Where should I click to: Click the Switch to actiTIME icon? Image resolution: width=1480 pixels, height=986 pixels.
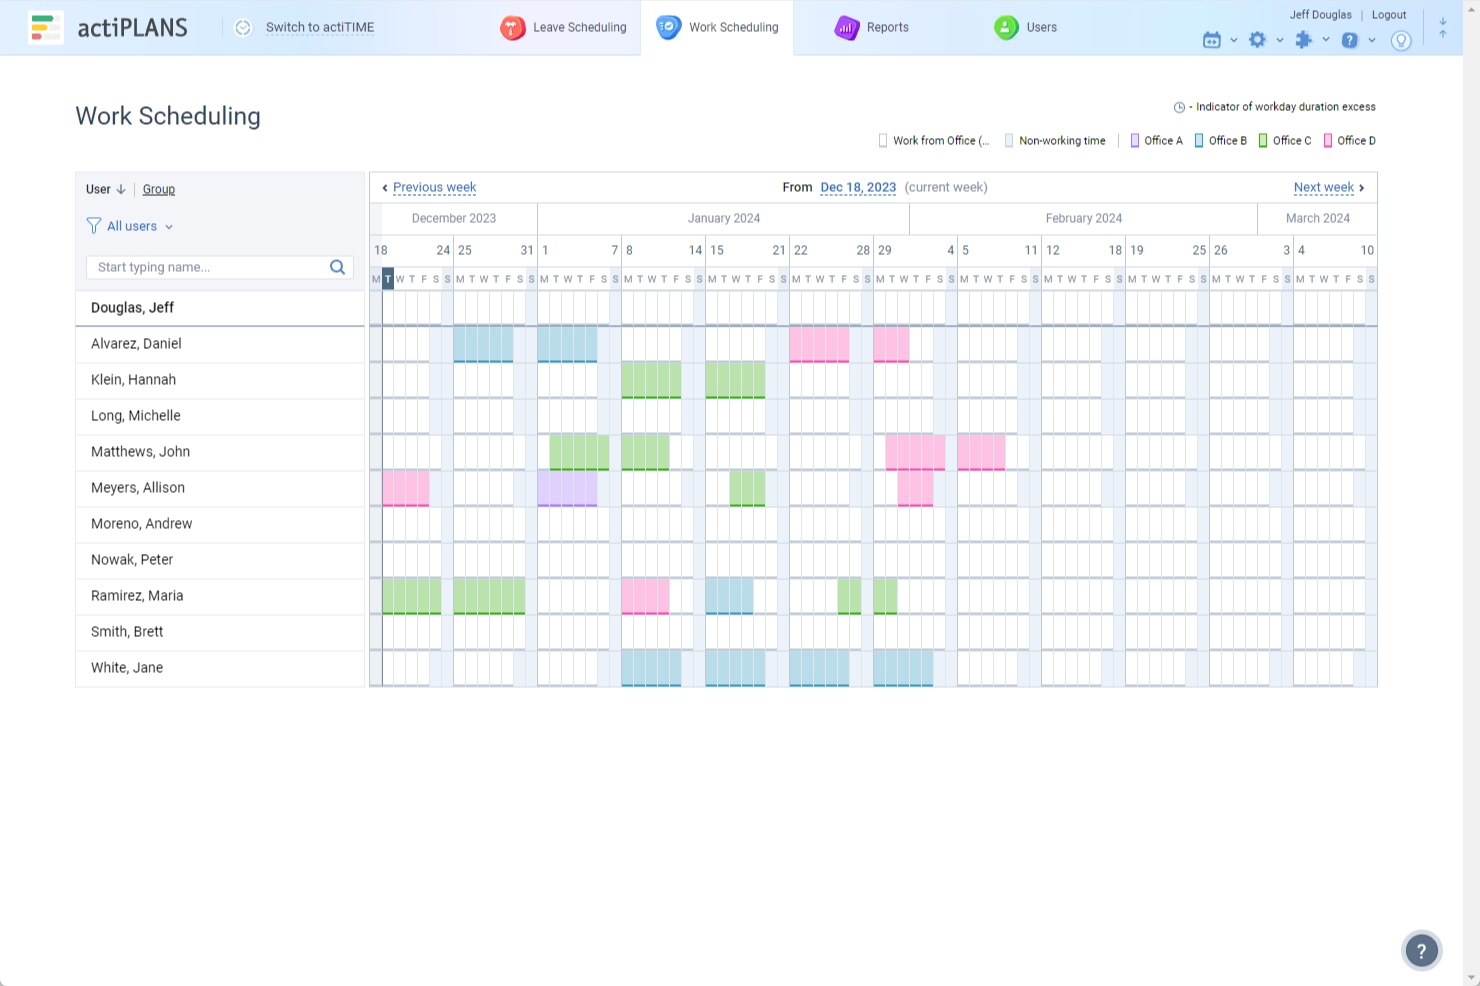coord(243,28)
